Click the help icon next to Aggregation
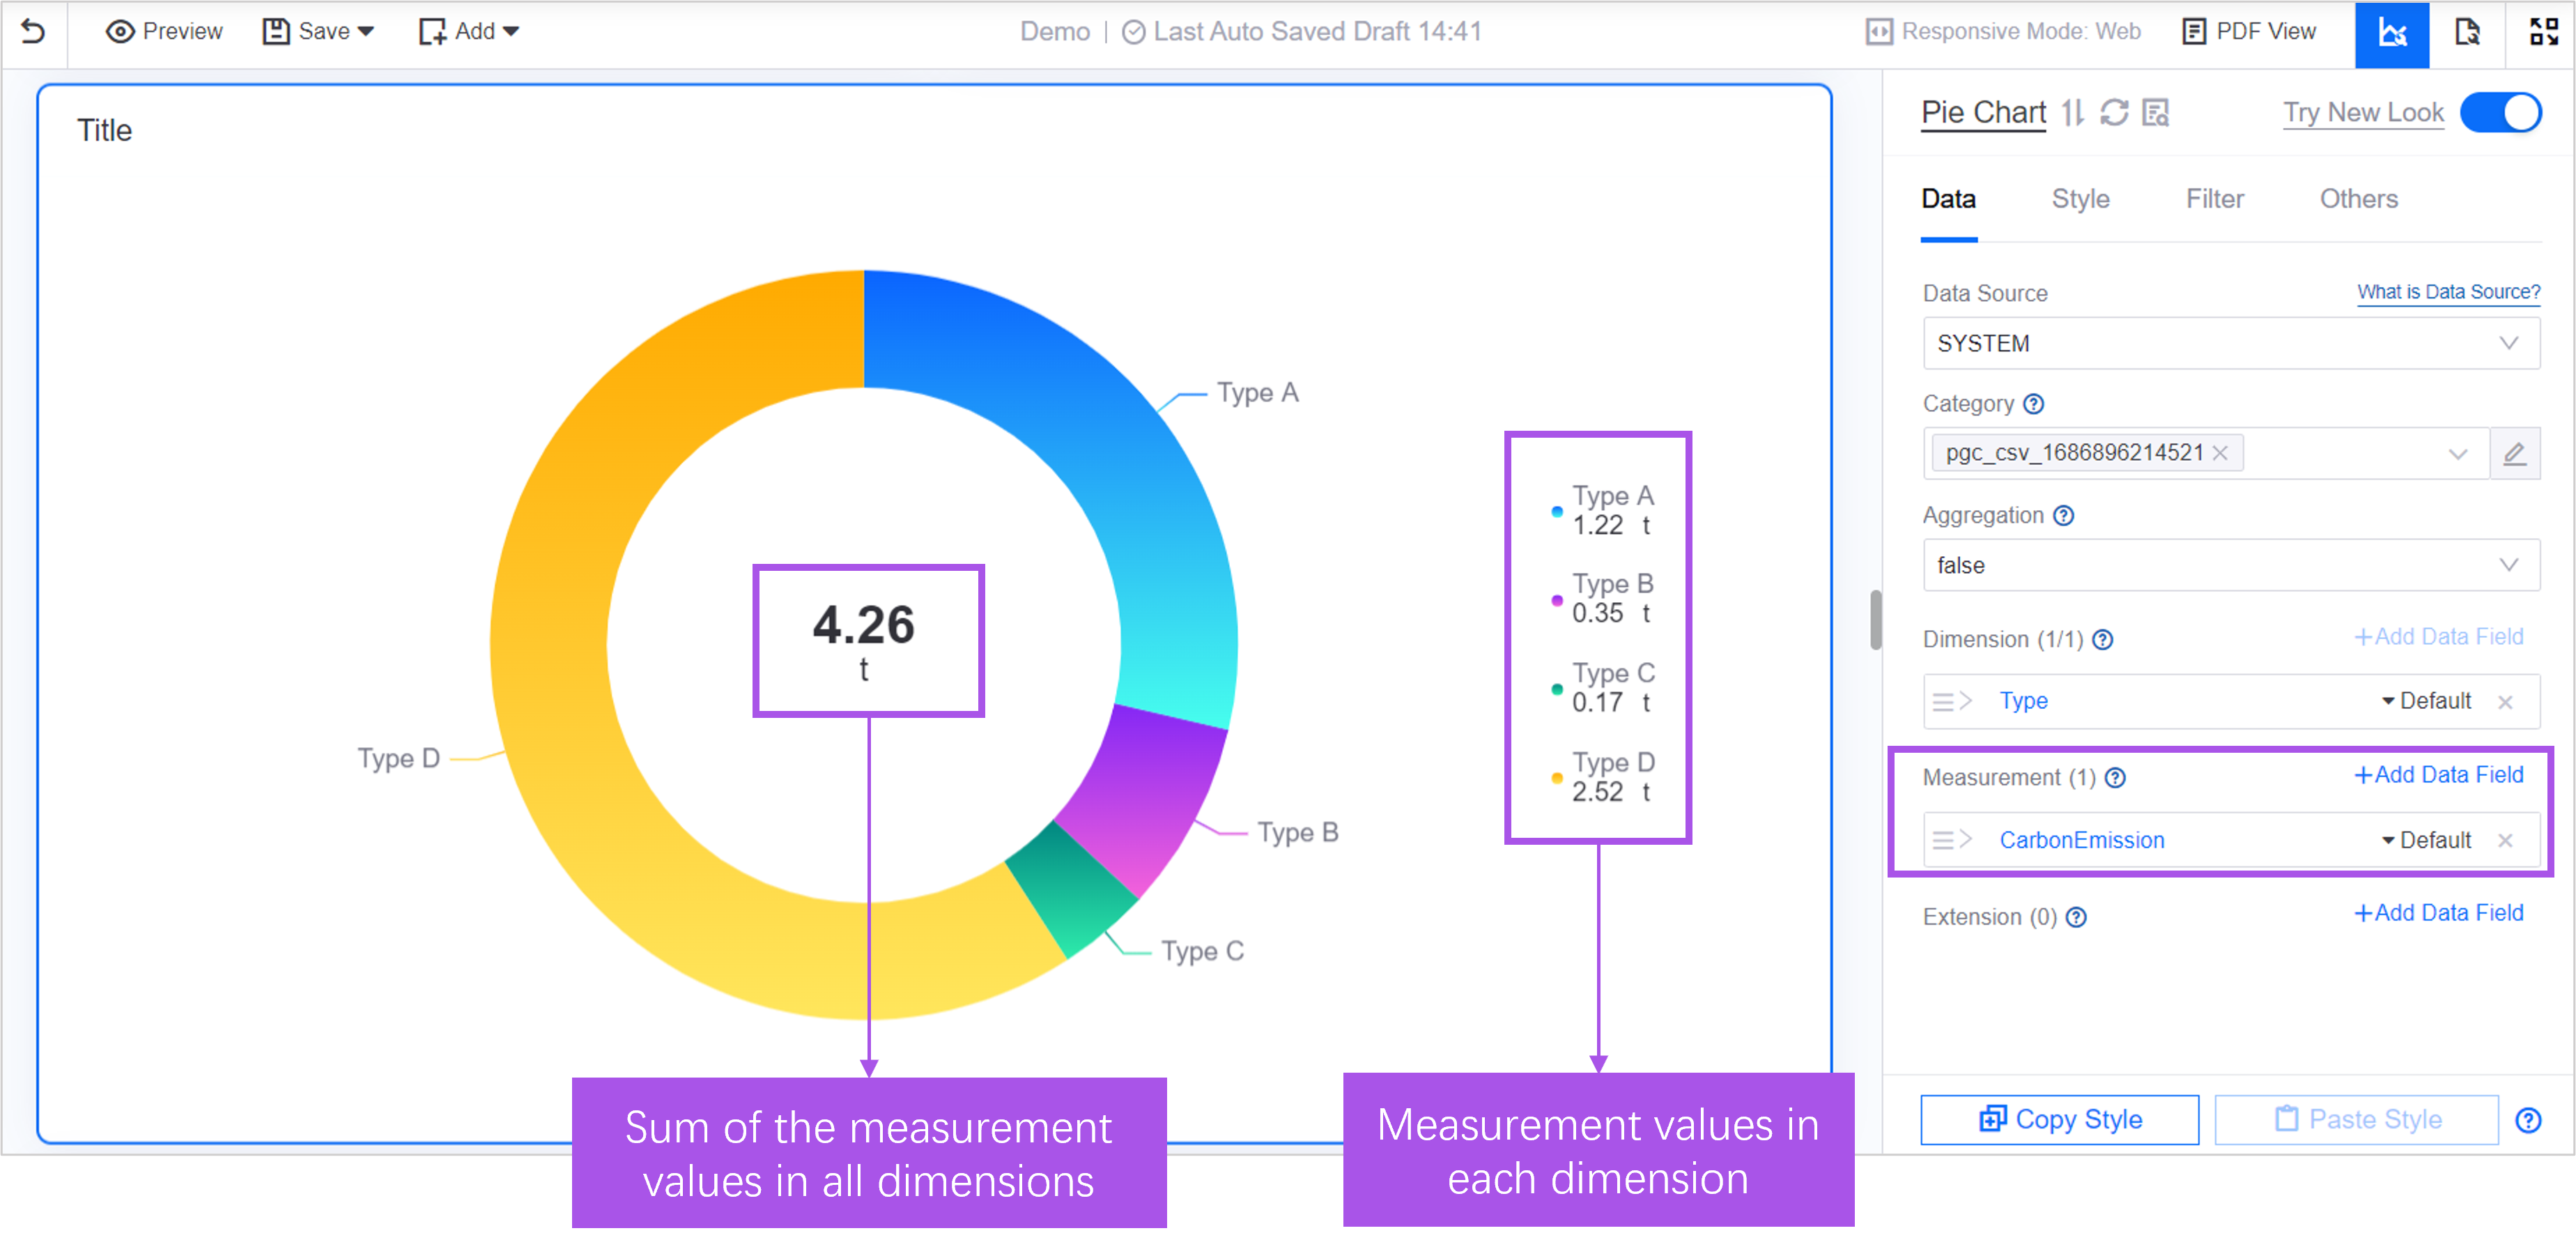2576x1233 pixels. click(x=2064, y=516)
